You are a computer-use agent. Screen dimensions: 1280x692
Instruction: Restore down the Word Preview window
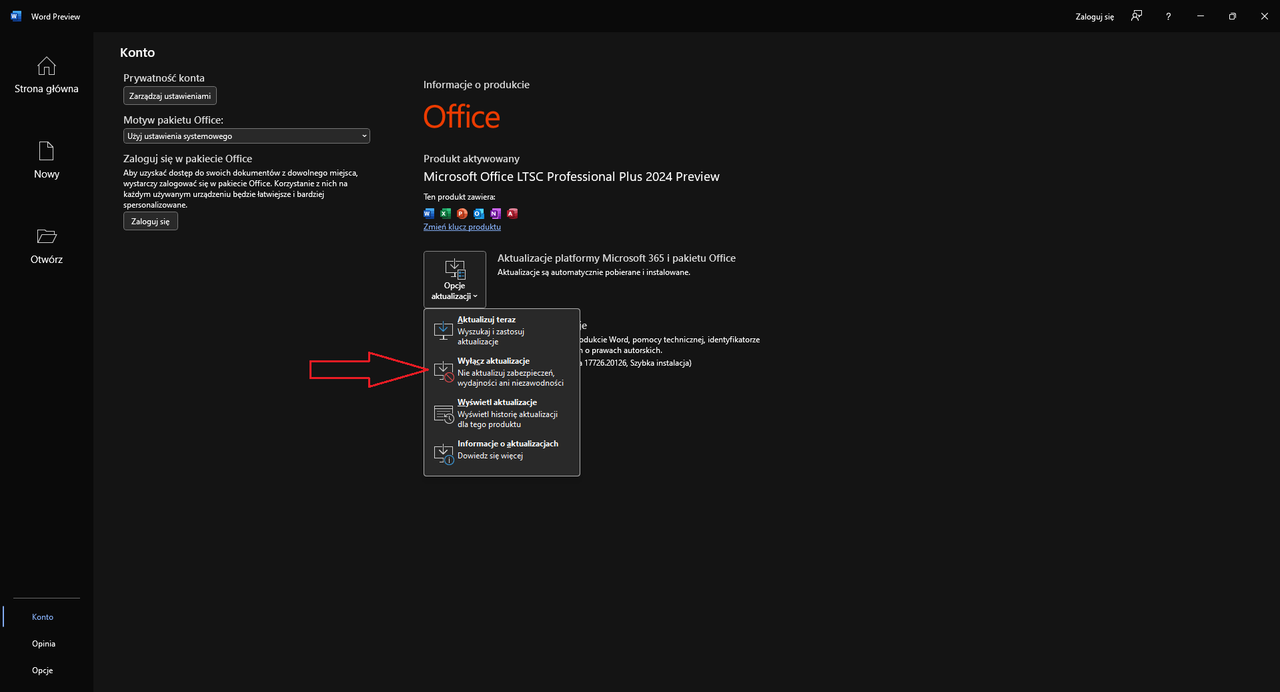tap(1232, 16)
